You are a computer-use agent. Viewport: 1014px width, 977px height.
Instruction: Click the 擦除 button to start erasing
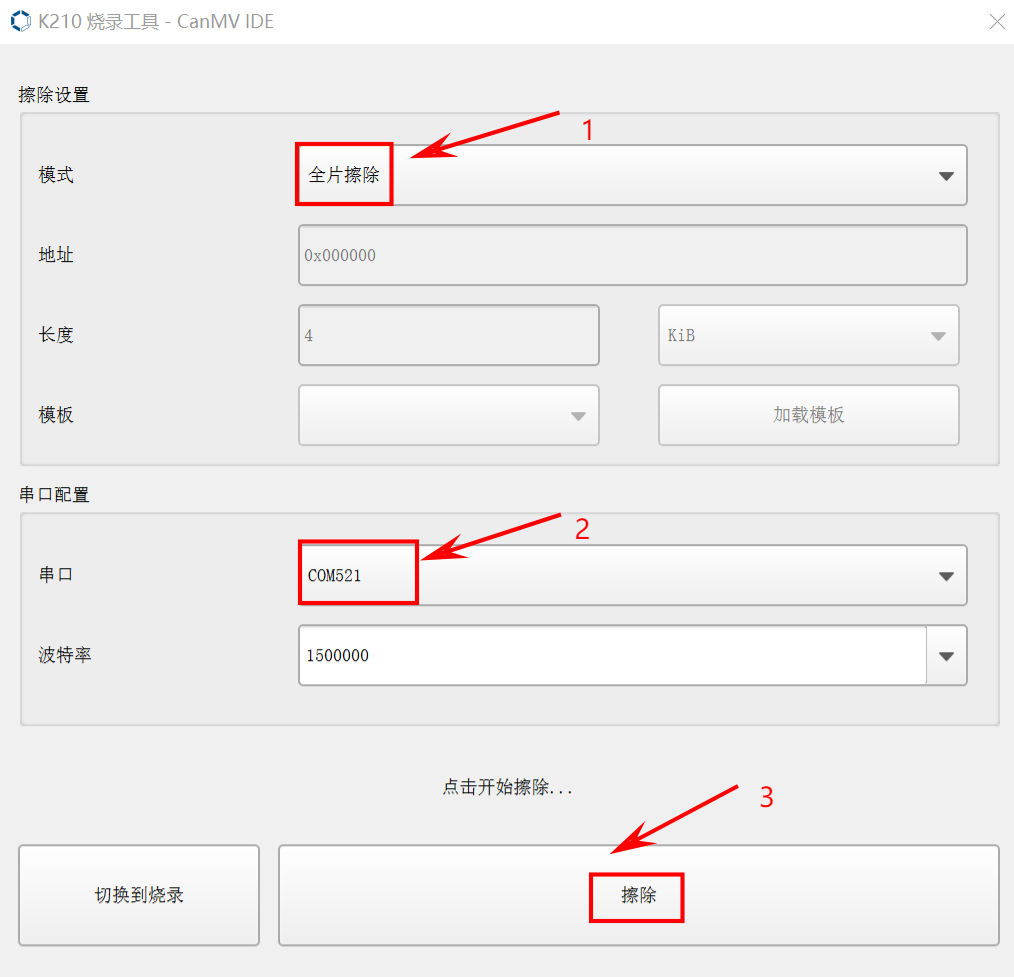639,895
